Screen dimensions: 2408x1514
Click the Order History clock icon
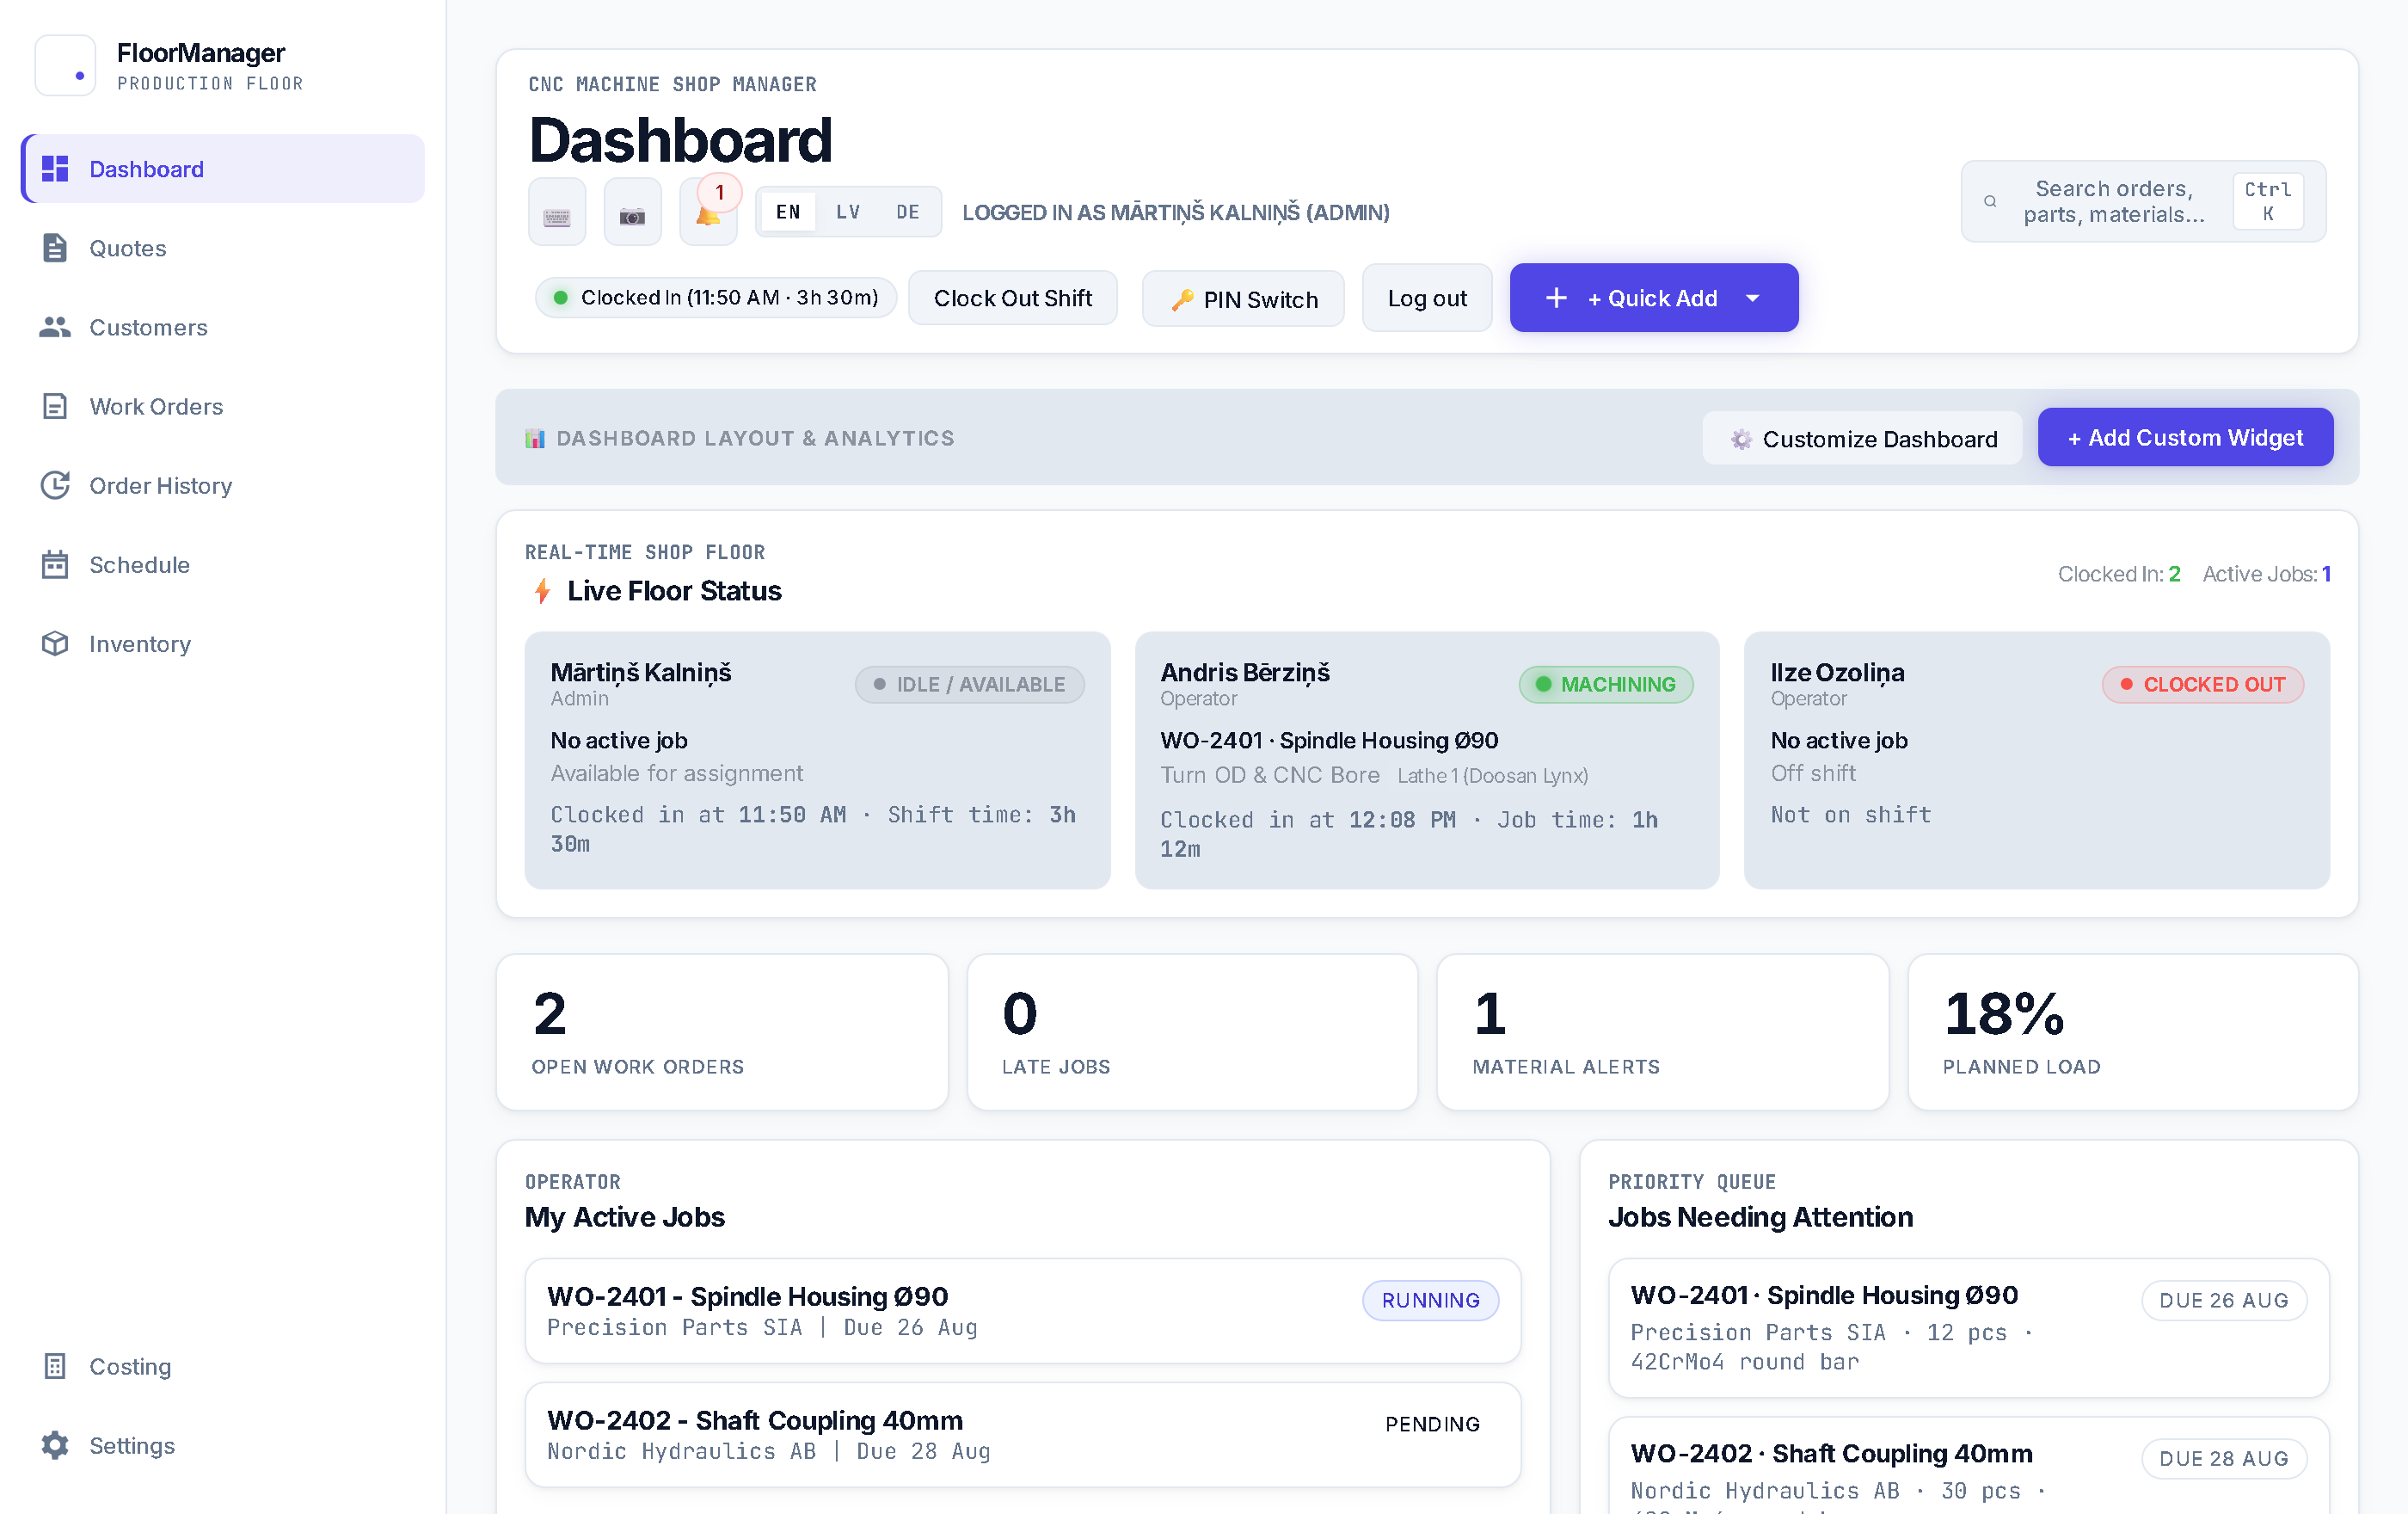[55, 485]
